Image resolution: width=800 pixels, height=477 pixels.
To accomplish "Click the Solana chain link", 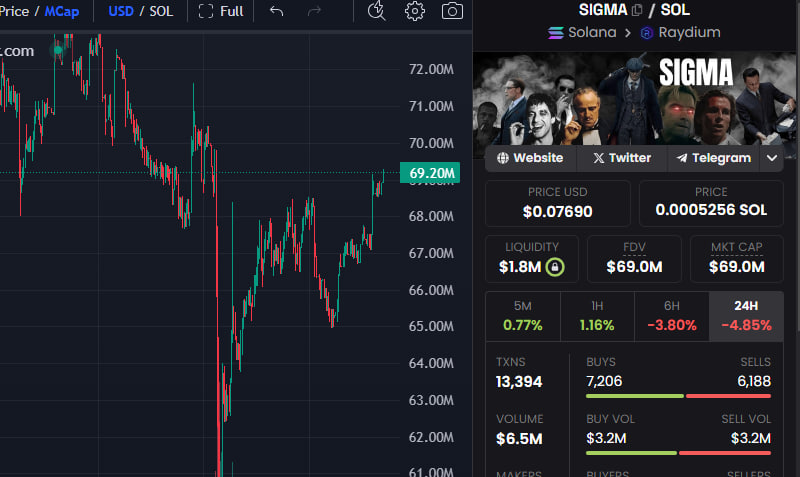I will click(x=582, y=33).
